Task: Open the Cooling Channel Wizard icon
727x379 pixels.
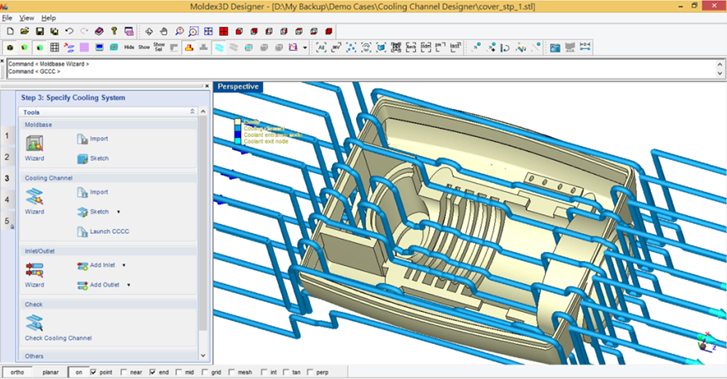Action: pyautogui.click(x=34, y=197)
